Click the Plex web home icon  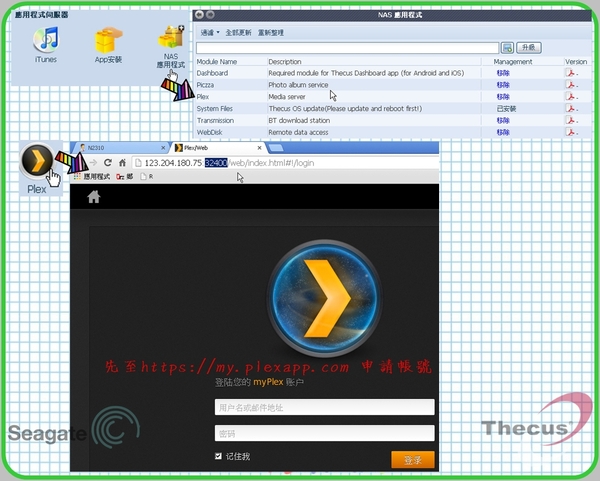tap(94, 197)
